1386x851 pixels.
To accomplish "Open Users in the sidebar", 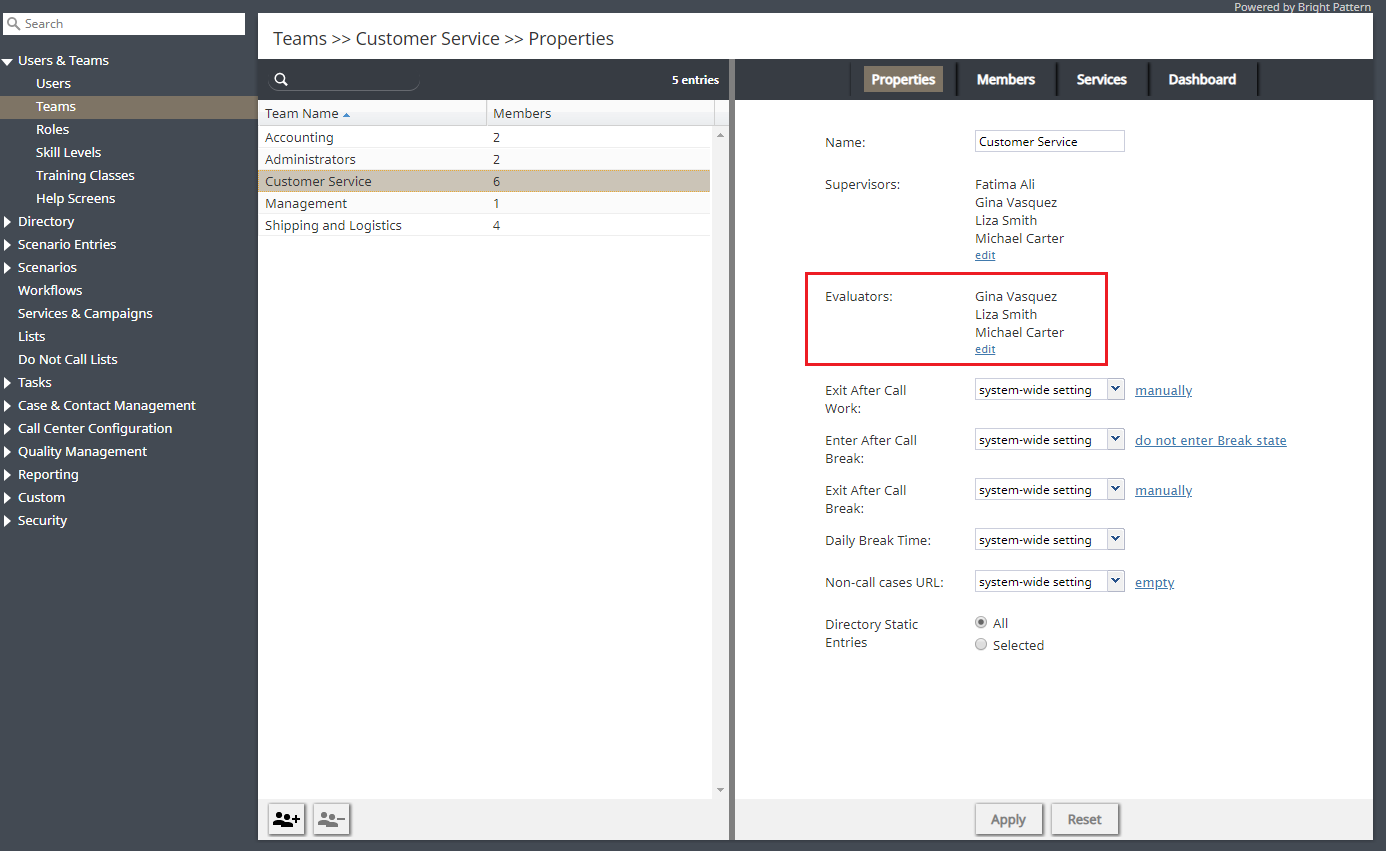I will [x=53, y=84].
